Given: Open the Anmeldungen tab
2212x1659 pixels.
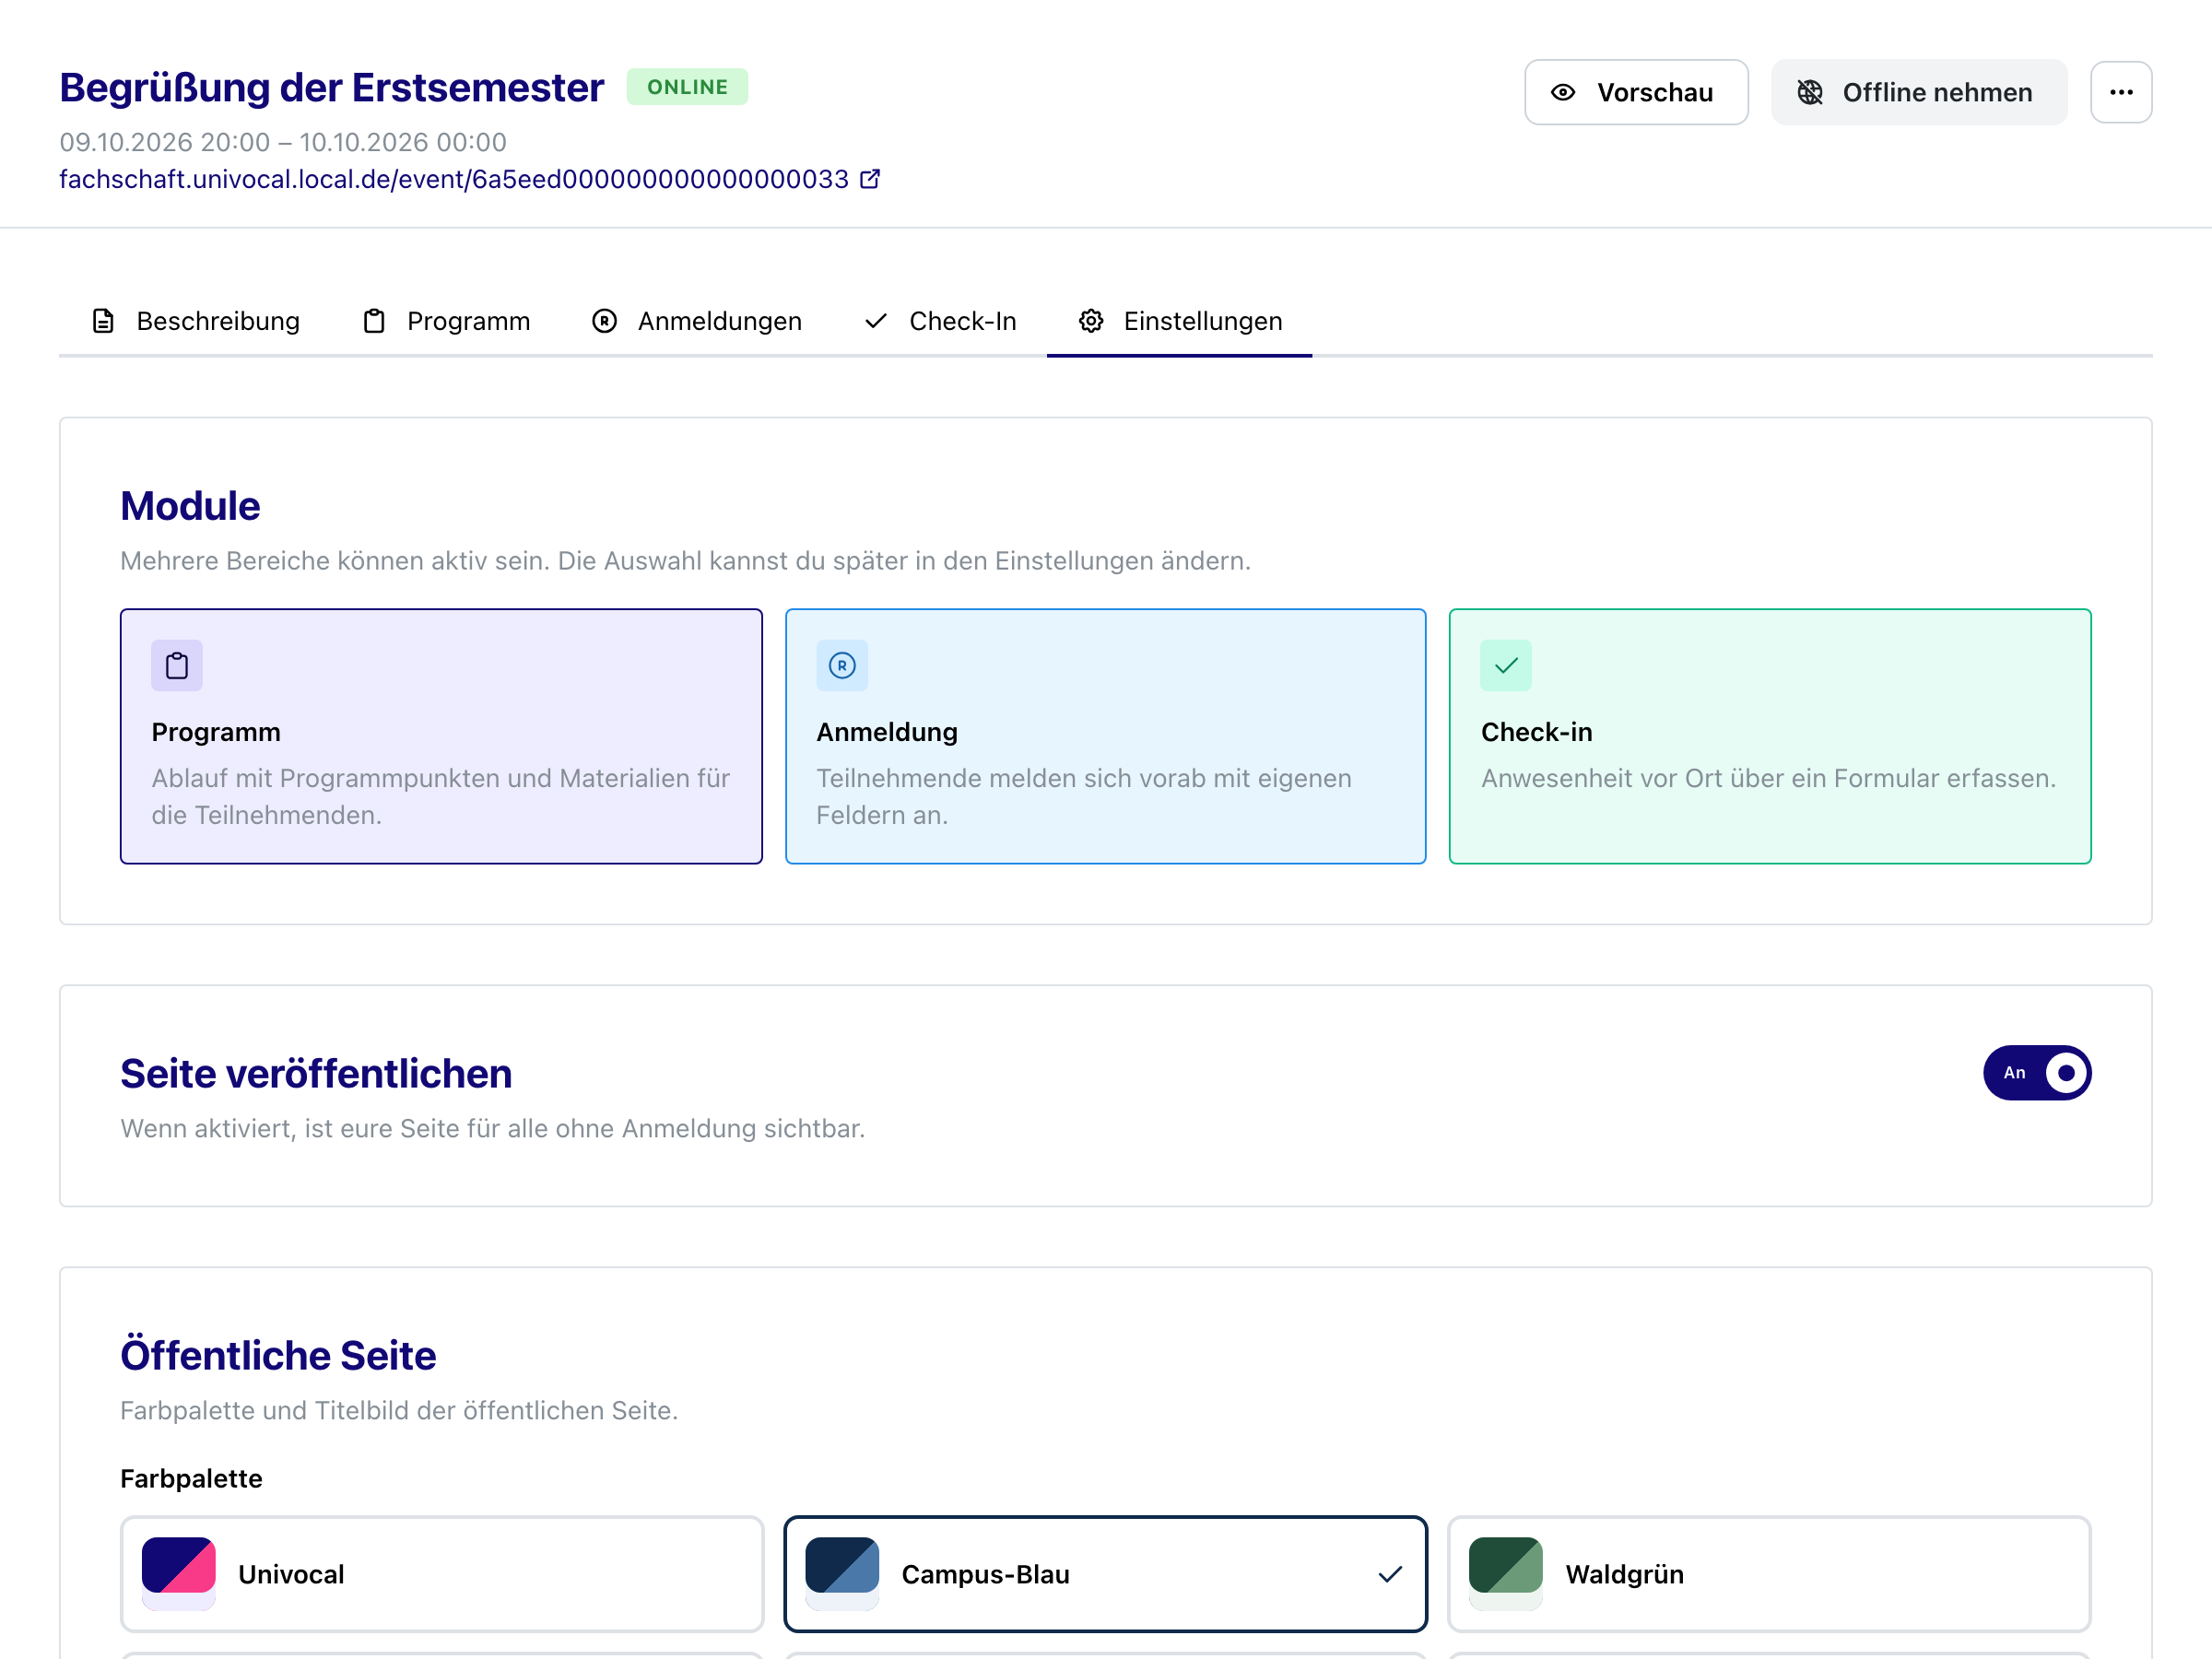Looking at the screenshot, I should point(697,321).
